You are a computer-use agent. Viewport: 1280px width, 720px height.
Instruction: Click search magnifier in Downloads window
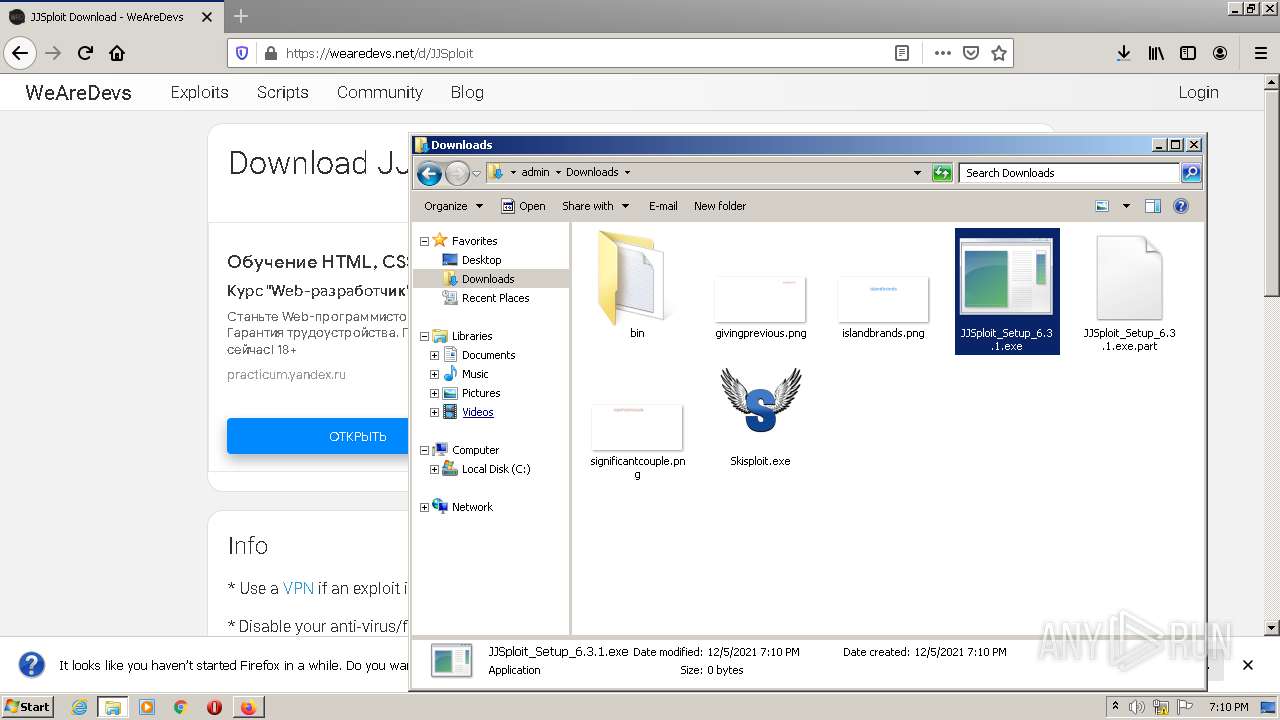1191,173
